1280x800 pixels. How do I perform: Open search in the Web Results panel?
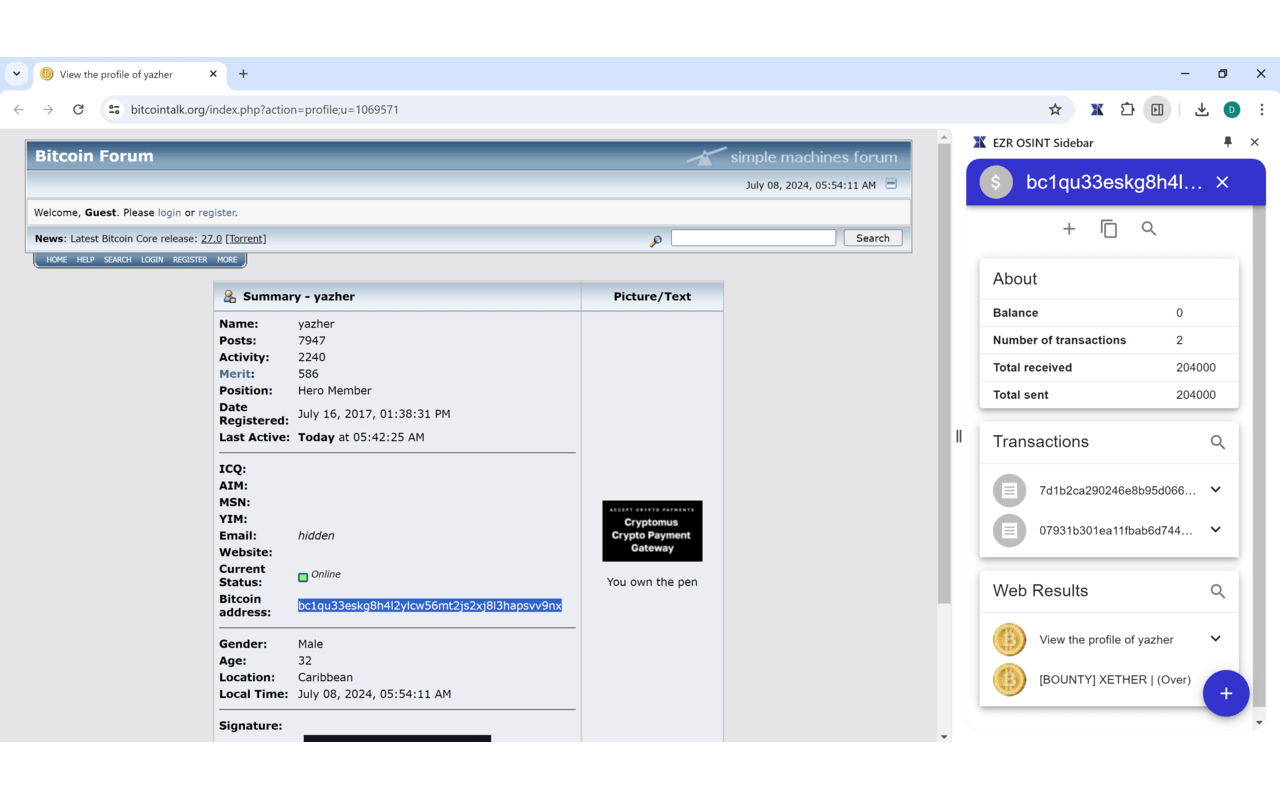(1217, 591)
